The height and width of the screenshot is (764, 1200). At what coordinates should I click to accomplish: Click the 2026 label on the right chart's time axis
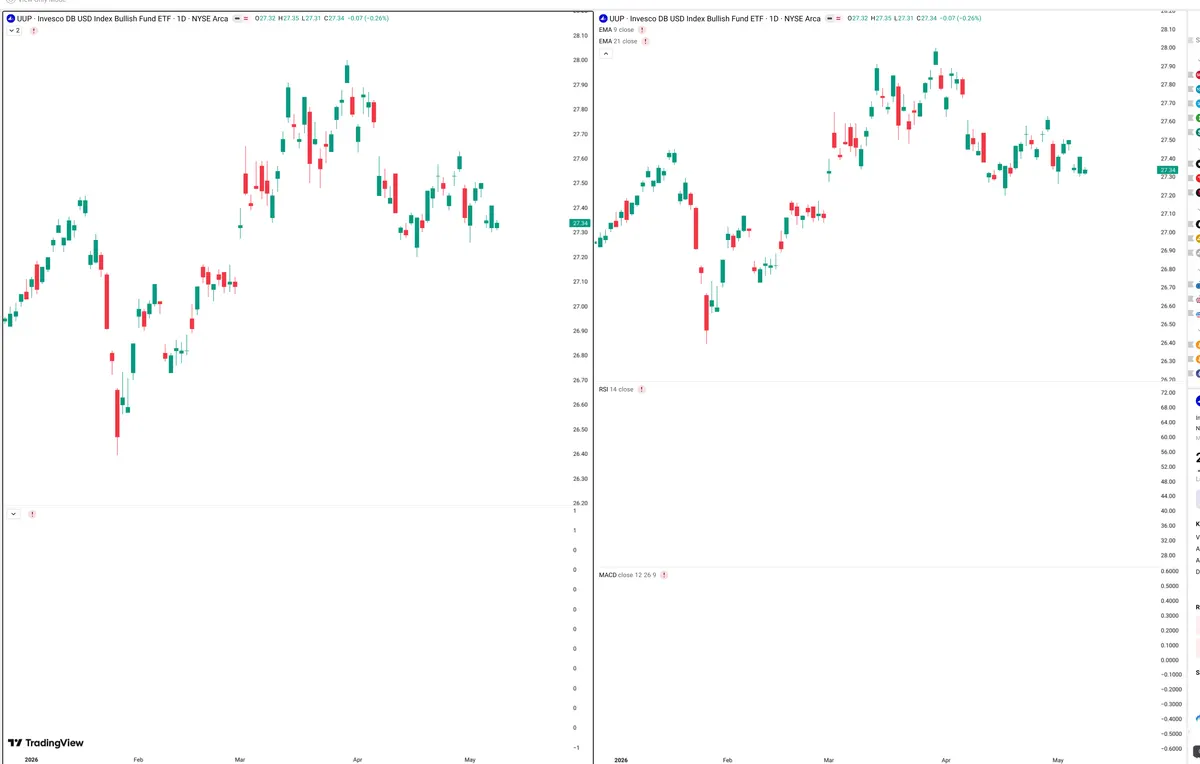click(x=620, y=760)
